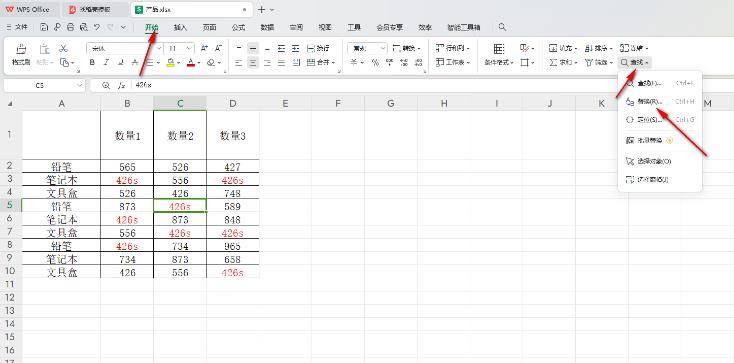Decrease font size with the A- icon

218,48
